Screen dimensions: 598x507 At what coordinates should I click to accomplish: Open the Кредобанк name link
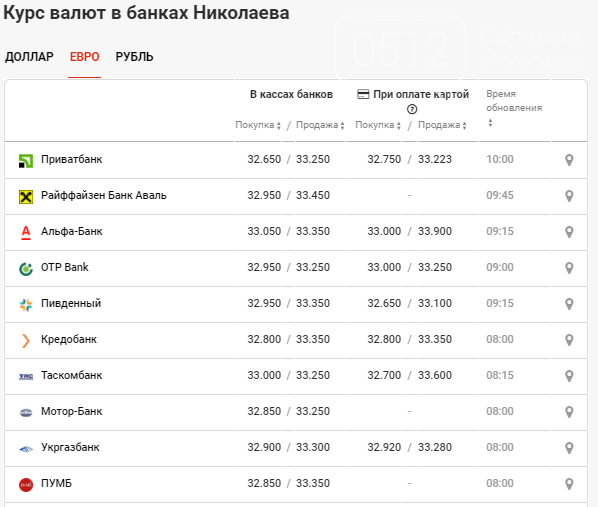pos(69,339)
